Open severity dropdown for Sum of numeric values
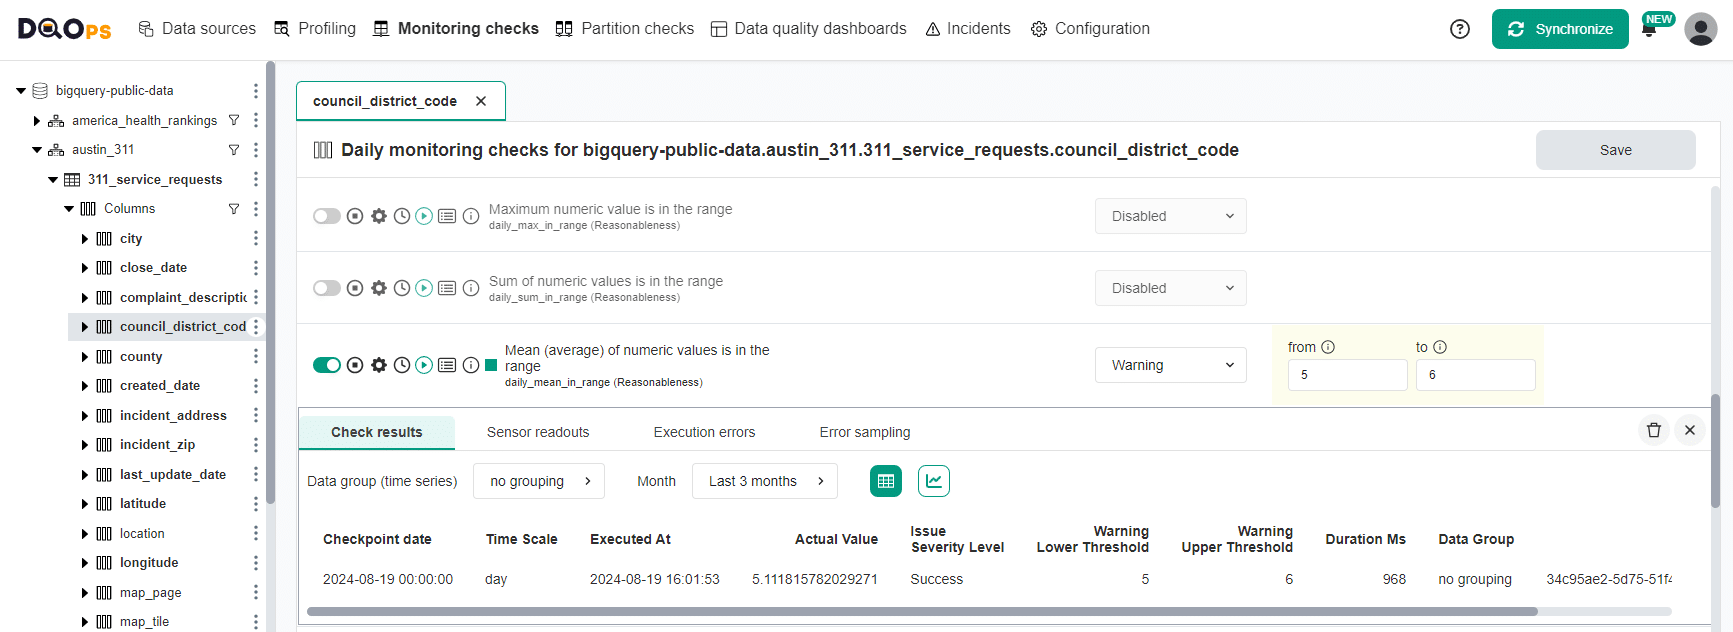 [1171, 288]
